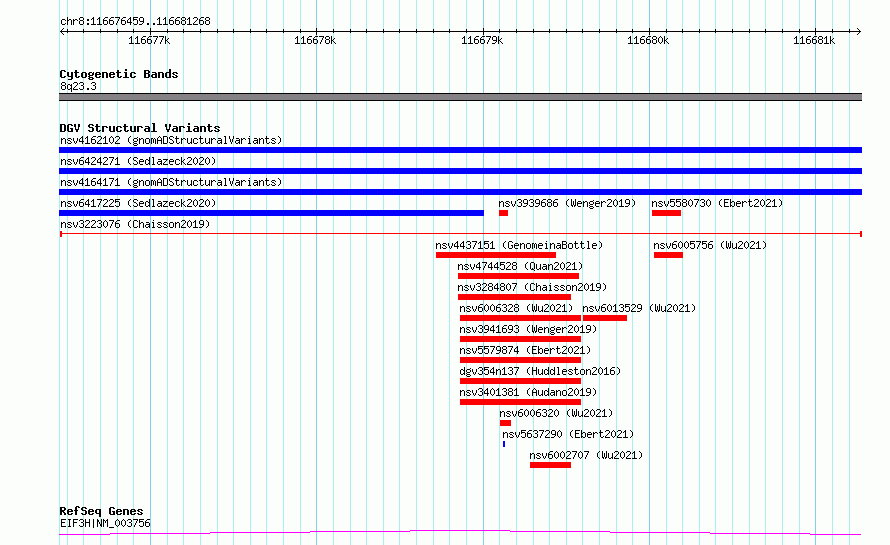
Task: Click the 116677k ruler position
Action: [149, 40]
